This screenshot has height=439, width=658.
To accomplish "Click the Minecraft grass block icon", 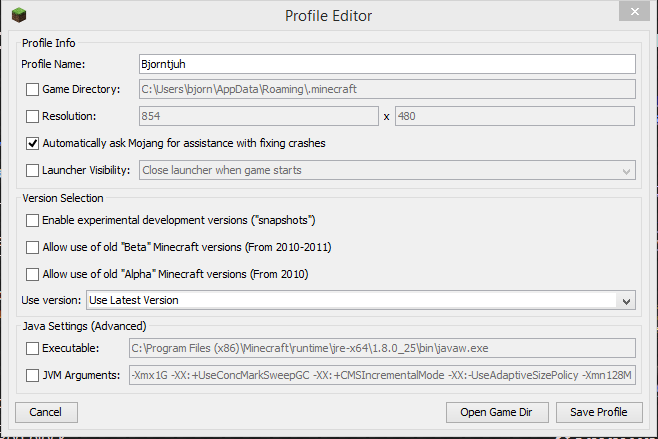I will click(x=19, y=16).
